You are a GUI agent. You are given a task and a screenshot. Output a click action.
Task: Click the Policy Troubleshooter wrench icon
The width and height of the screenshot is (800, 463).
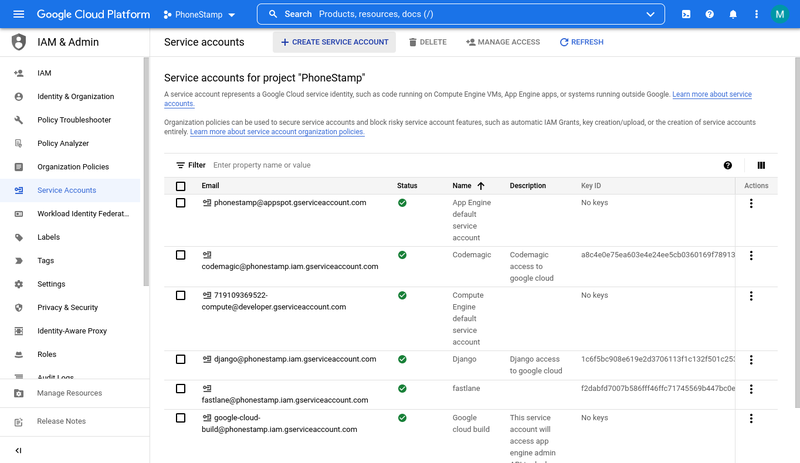coord(19,120)
